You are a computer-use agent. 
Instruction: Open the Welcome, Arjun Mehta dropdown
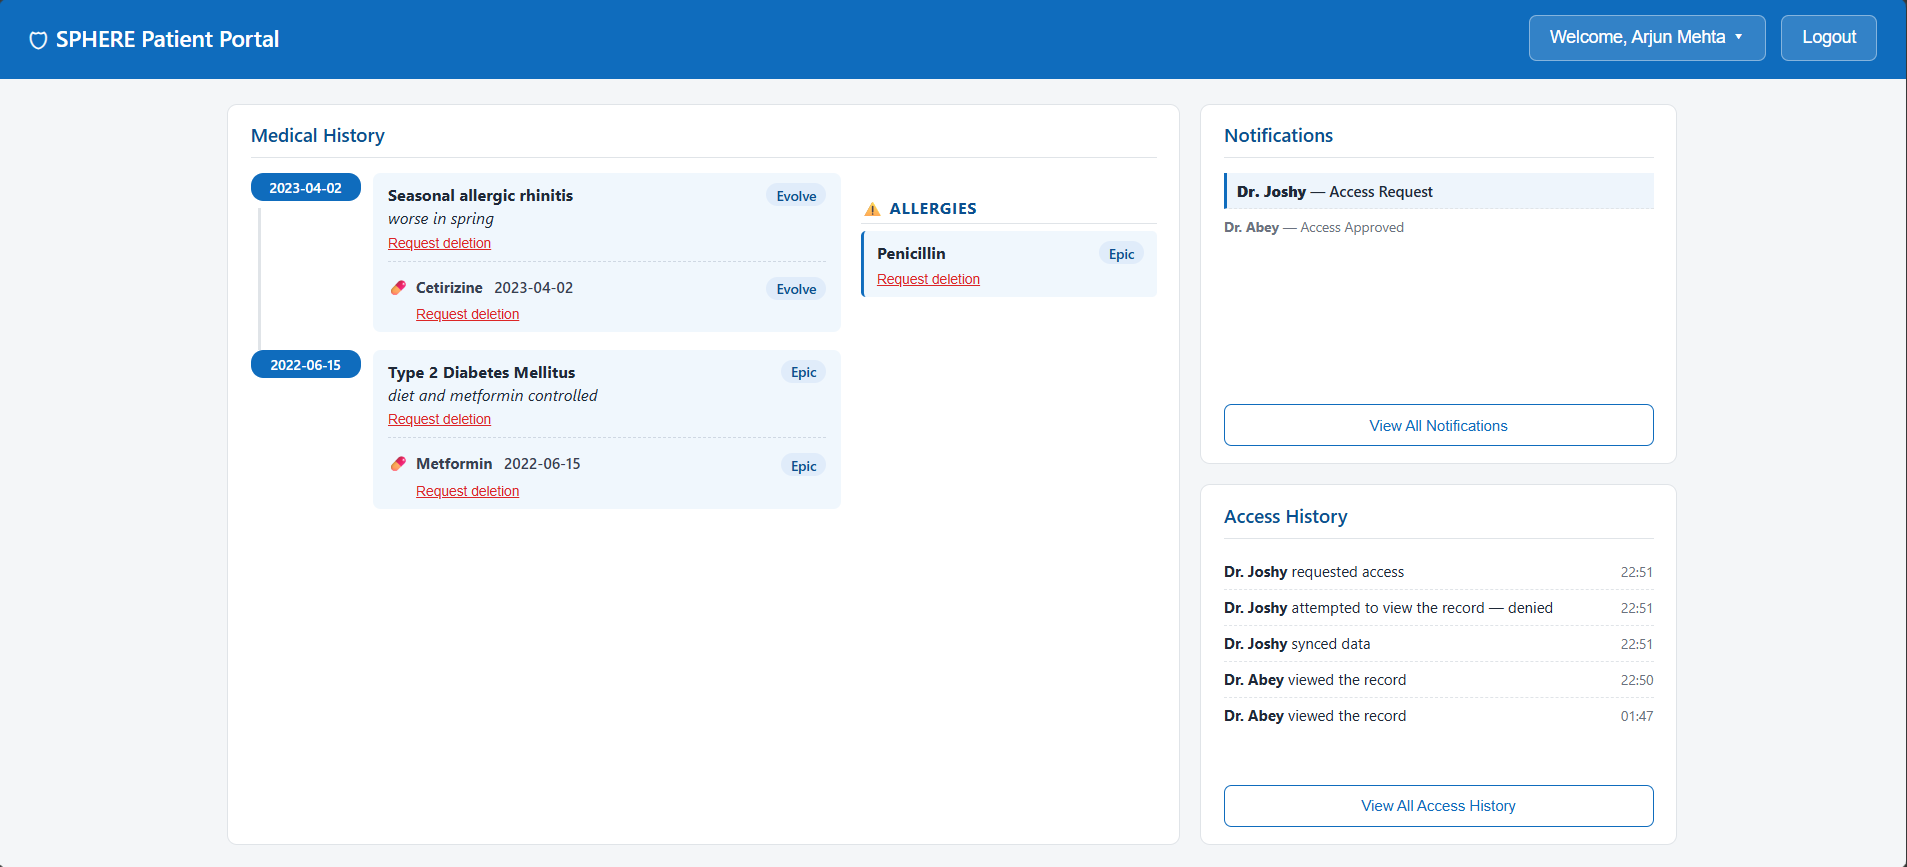[x=1646, y=38]
